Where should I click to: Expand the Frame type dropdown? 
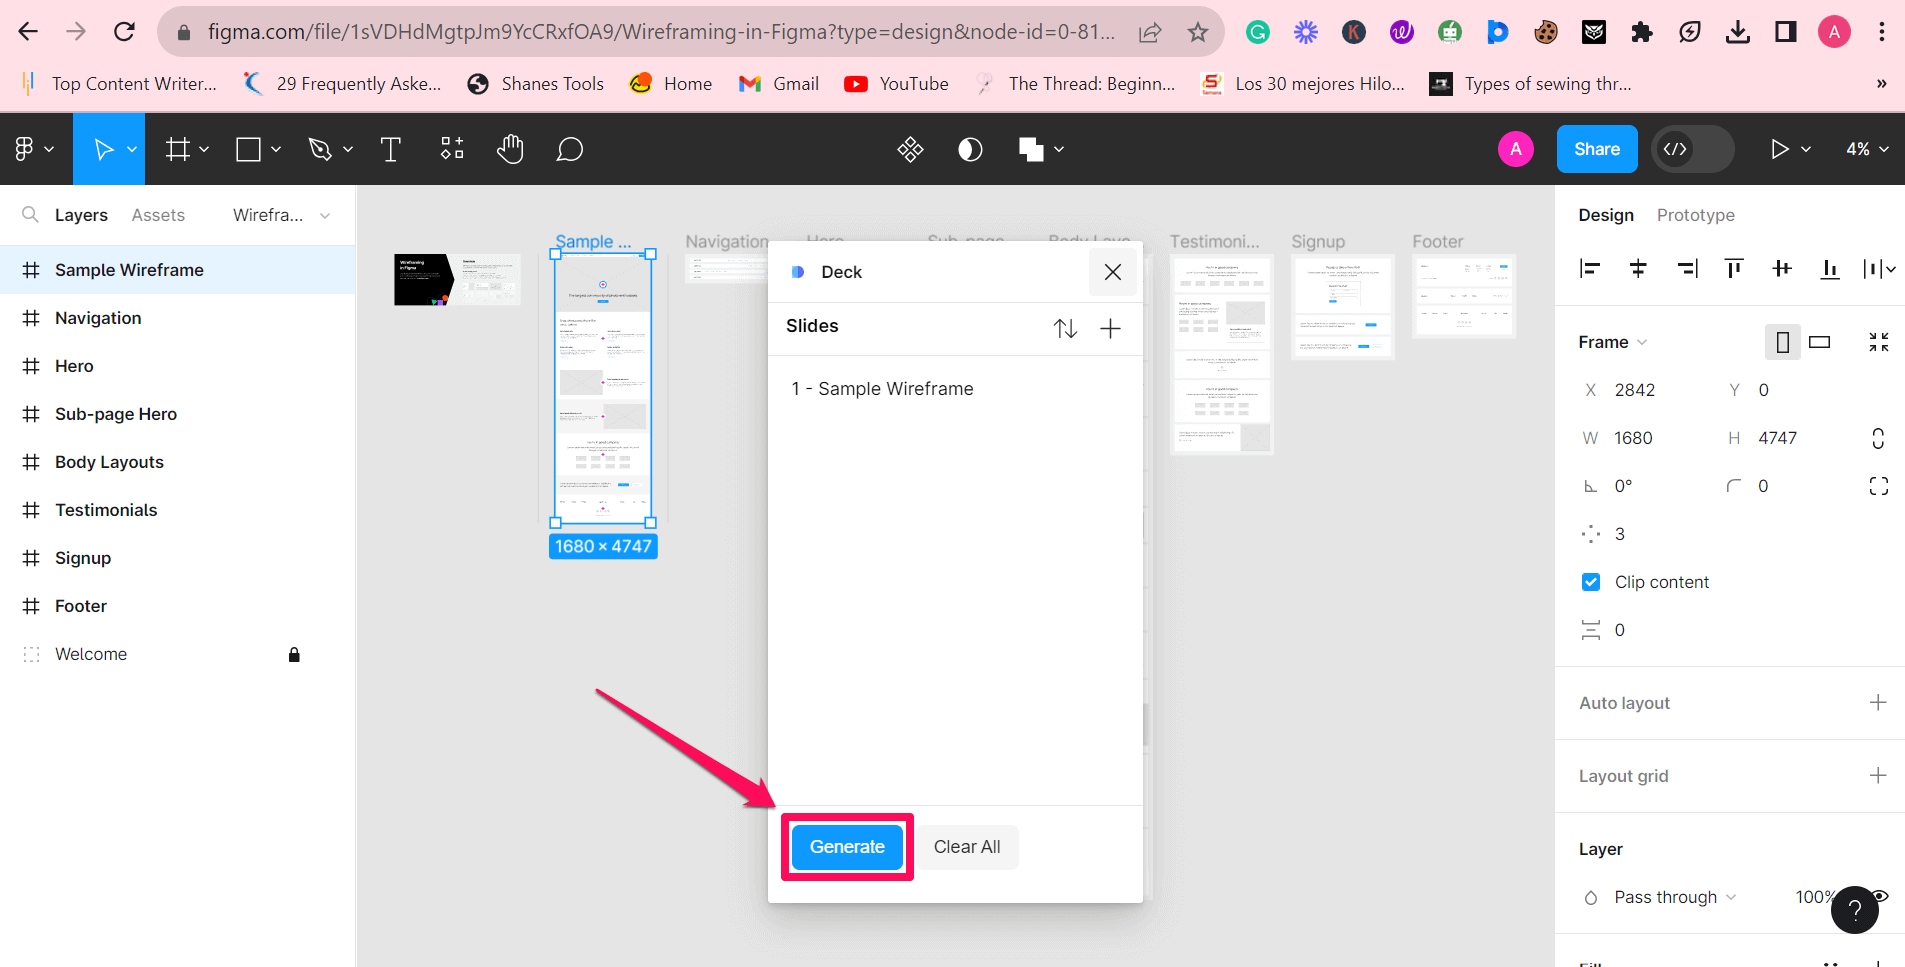[1612, 342]
